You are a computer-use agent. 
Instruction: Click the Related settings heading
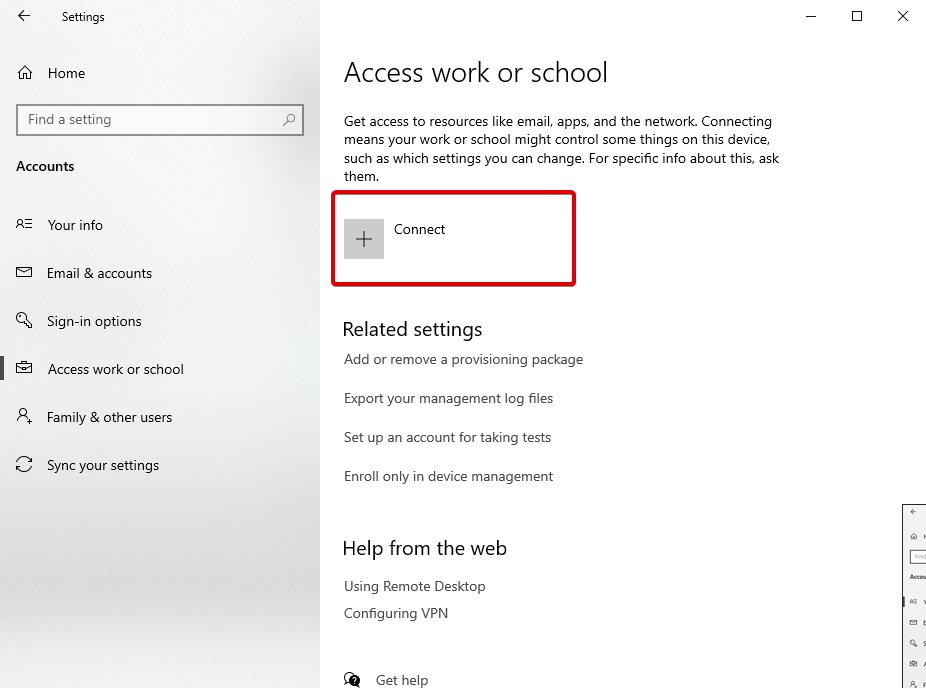point(412,329)
